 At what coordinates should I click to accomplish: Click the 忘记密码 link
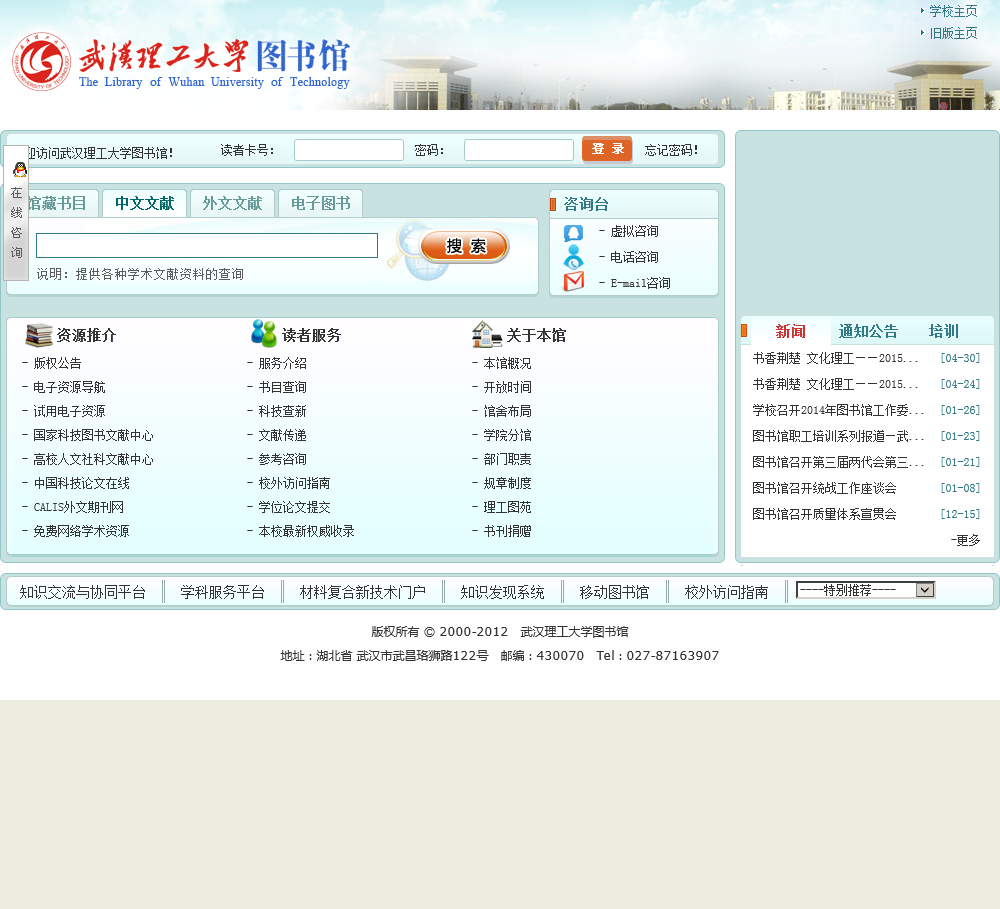click(671, 150)
